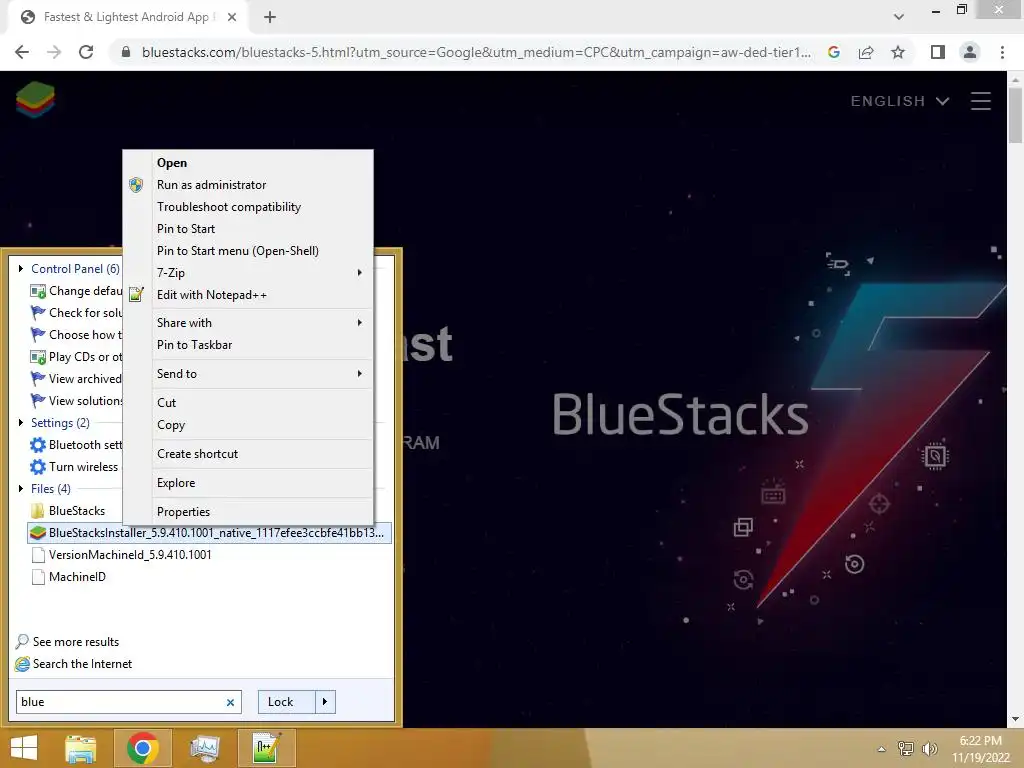Open Play CDs or other media result

(x=76, y=357)
